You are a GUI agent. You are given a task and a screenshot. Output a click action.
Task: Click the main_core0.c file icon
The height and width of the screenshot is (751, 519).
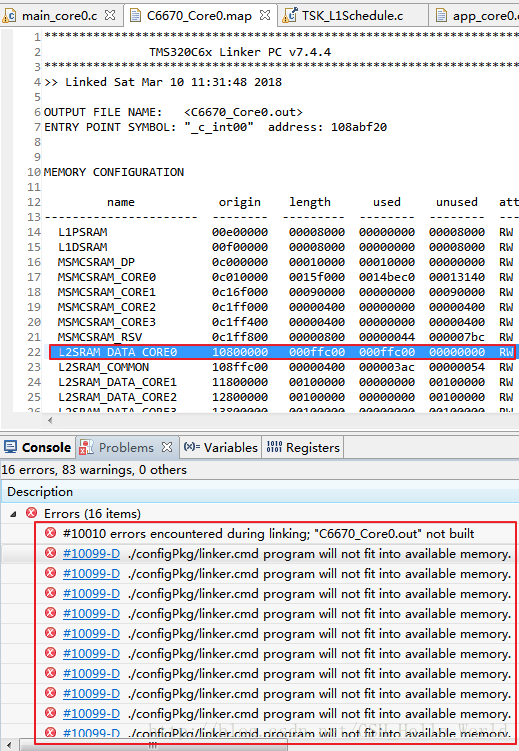click(10, 16)
